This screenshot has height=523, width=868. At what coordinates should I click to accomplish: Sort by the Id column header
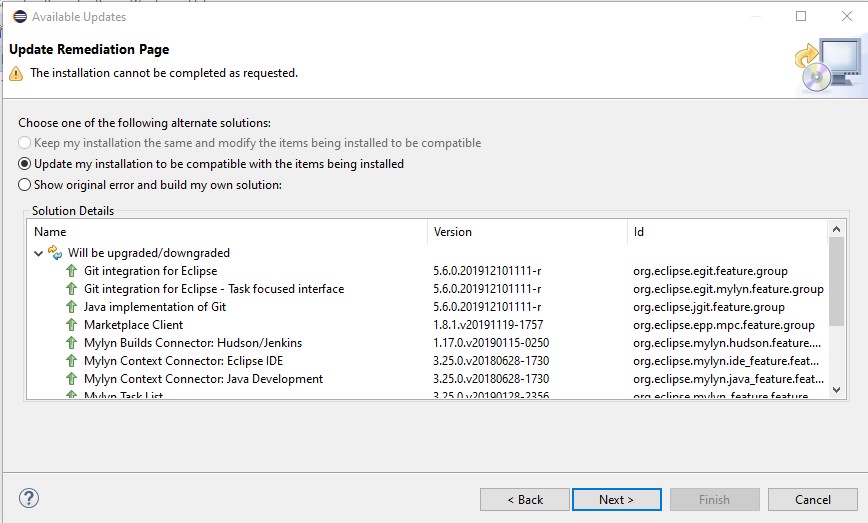(727, 232)
